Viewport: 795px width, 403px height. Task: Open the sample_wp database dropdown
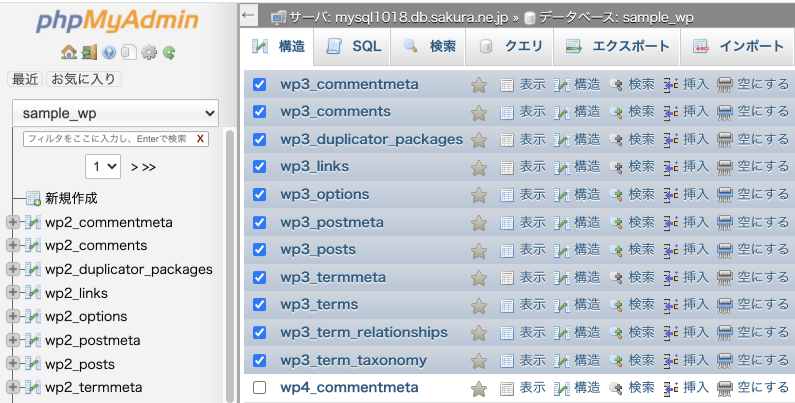116,113
